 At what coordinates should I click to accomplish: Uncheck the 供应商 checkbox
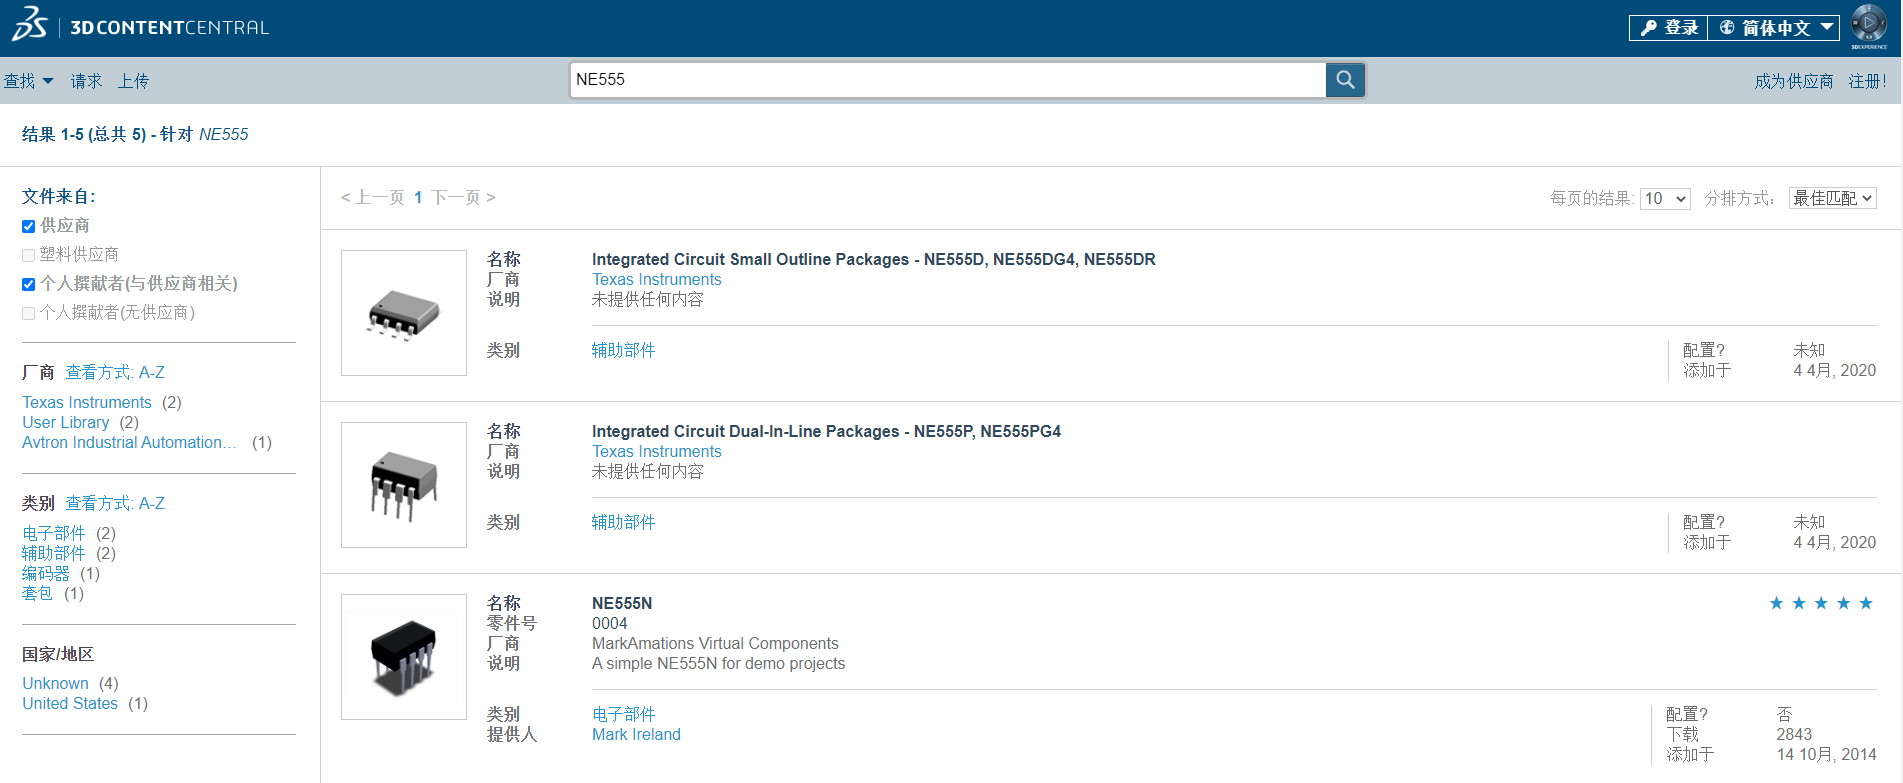(x=28, y=226)
